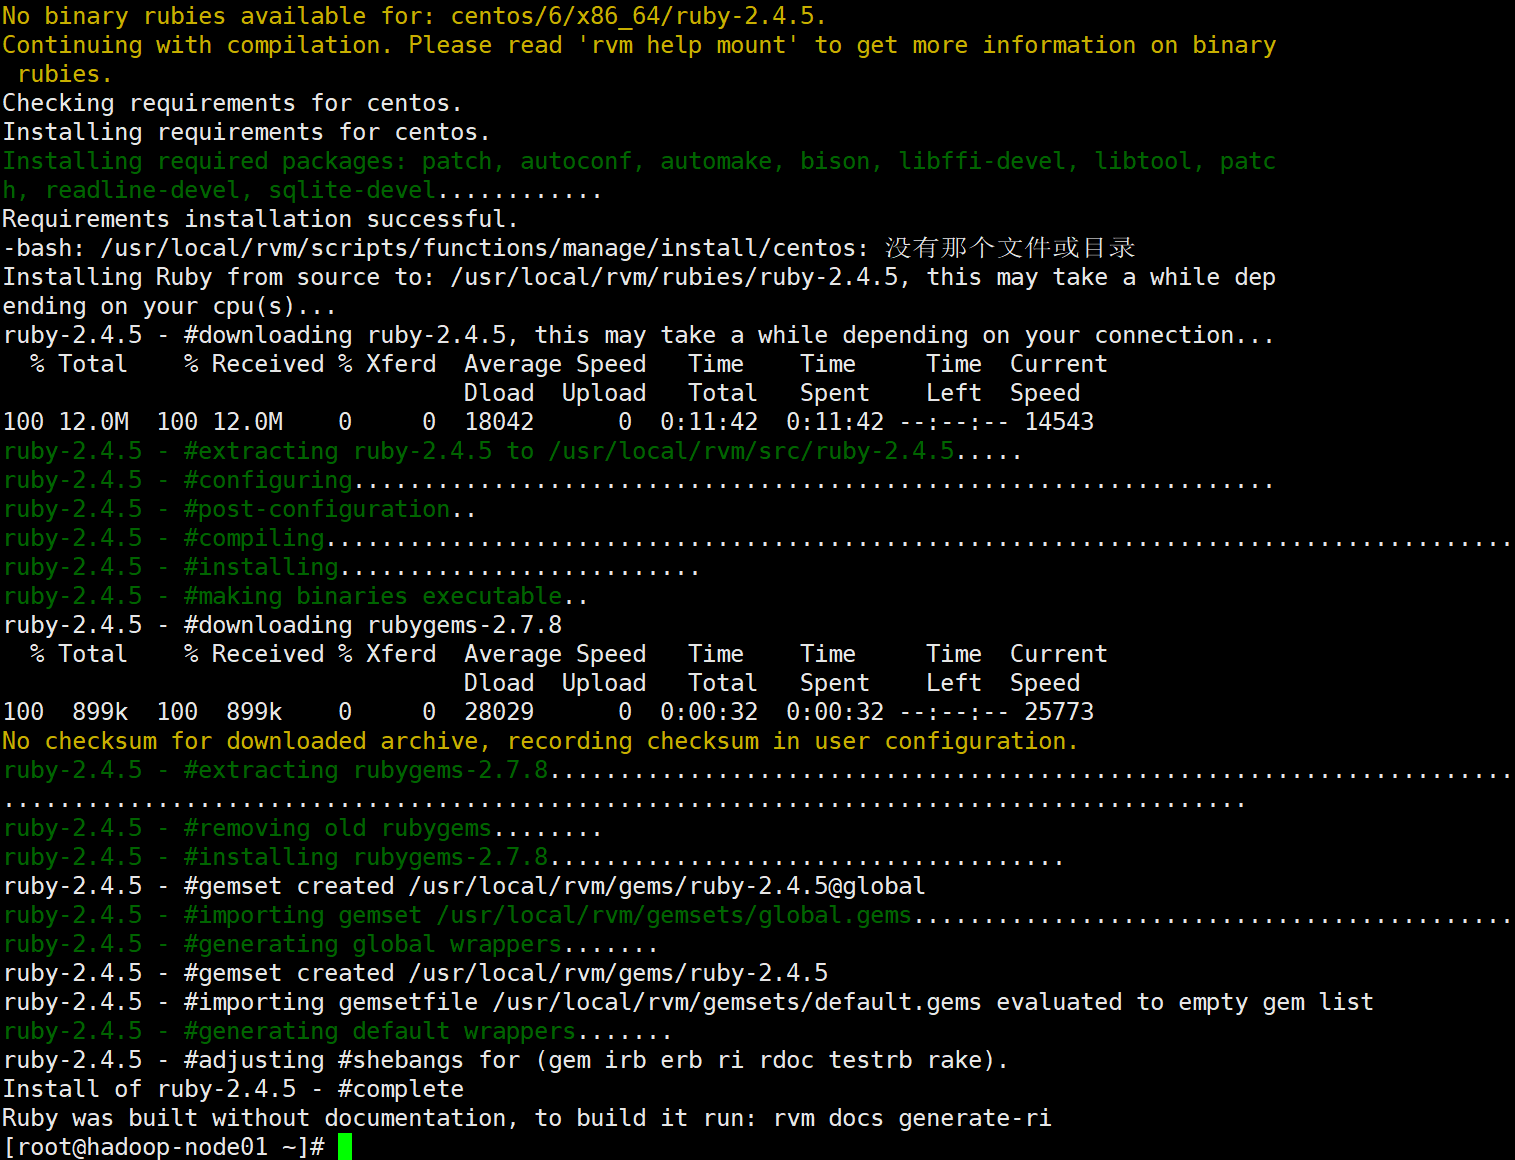Click the green terminal cursor at the prompt

point(345,1146)
